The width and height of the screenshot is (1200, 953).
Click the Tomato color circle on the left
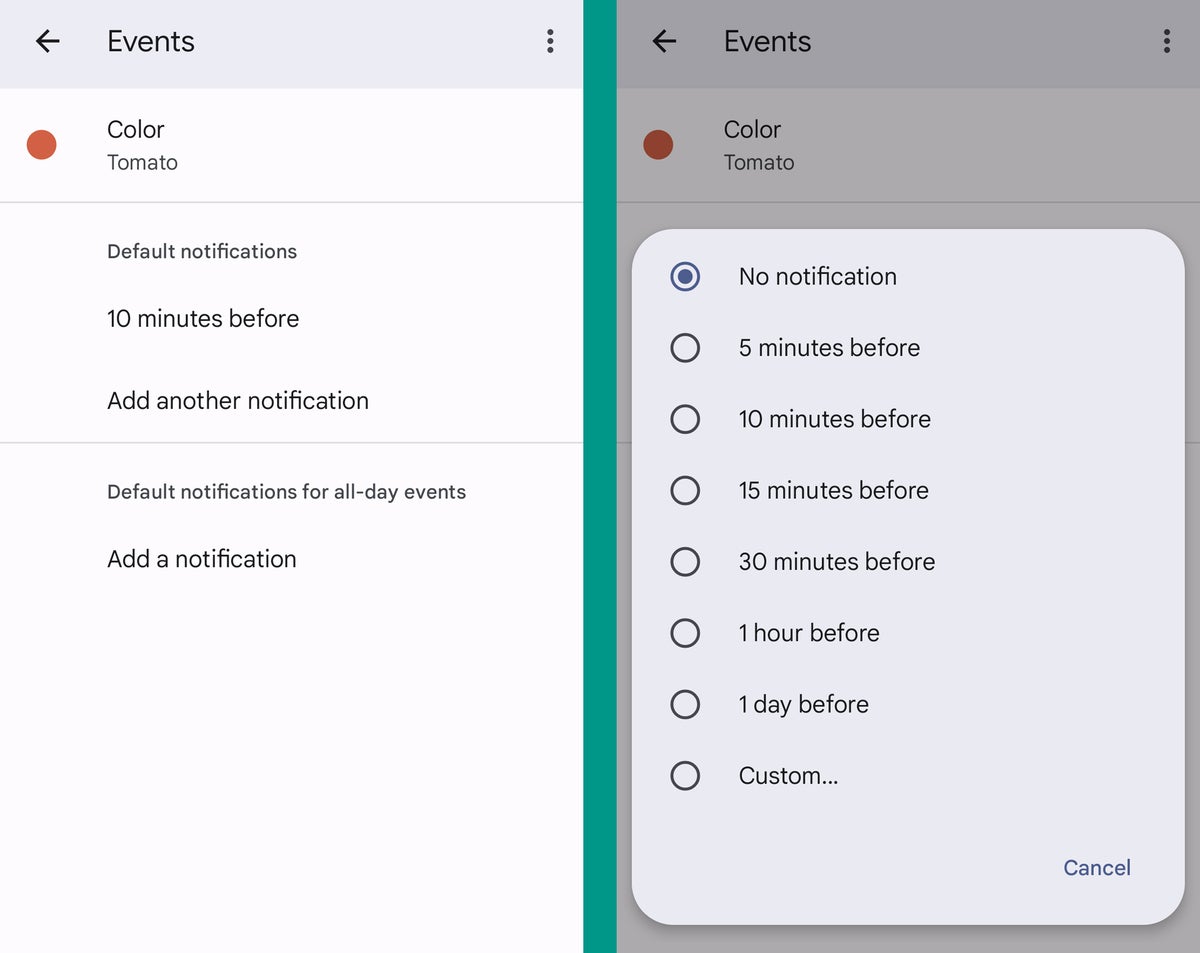click(x=41, y=144)
